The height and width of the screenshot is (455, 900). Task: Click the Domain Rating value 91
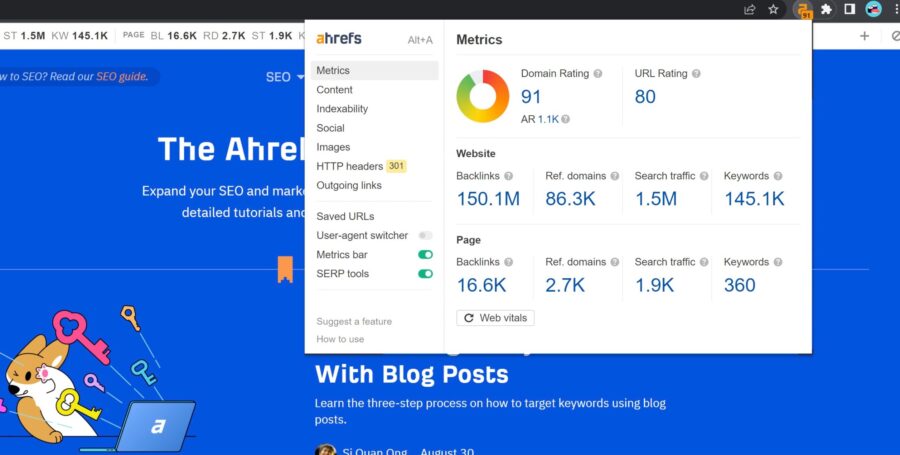[x=531, y=96]
